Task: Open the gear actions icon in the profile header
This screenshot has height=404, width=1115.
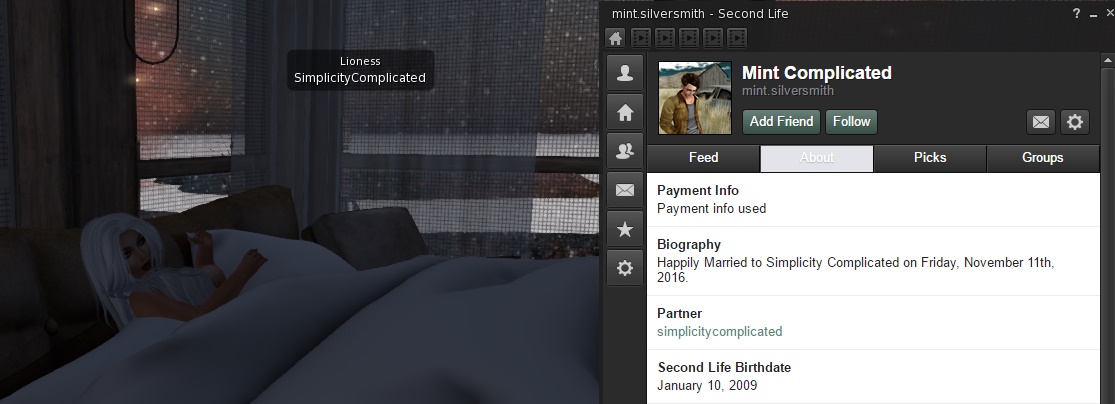Action: pos(1074,122)
